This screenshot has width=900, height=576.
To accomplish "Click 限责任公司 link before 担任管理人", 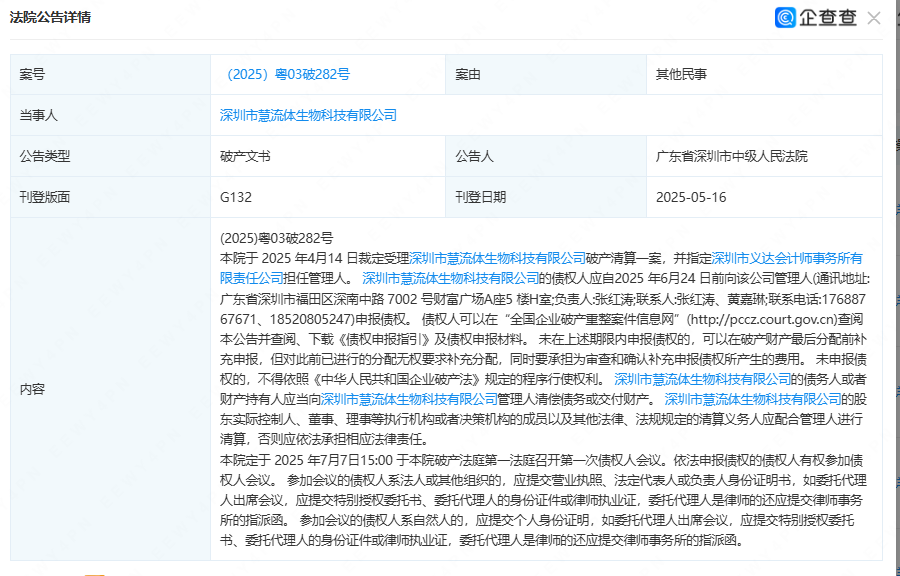I will coord(251,278).
